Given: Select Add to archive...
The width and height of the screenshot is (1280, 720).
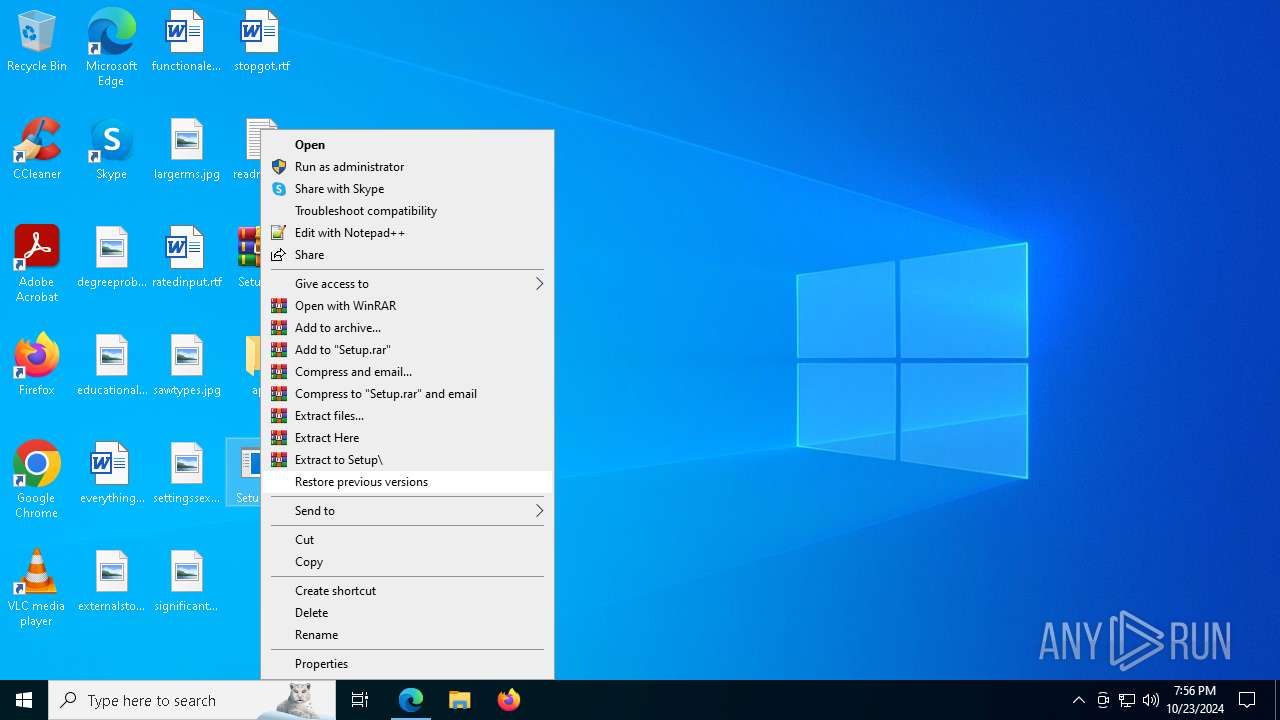Looking at the screenshot, I should [x=408, y=328].
